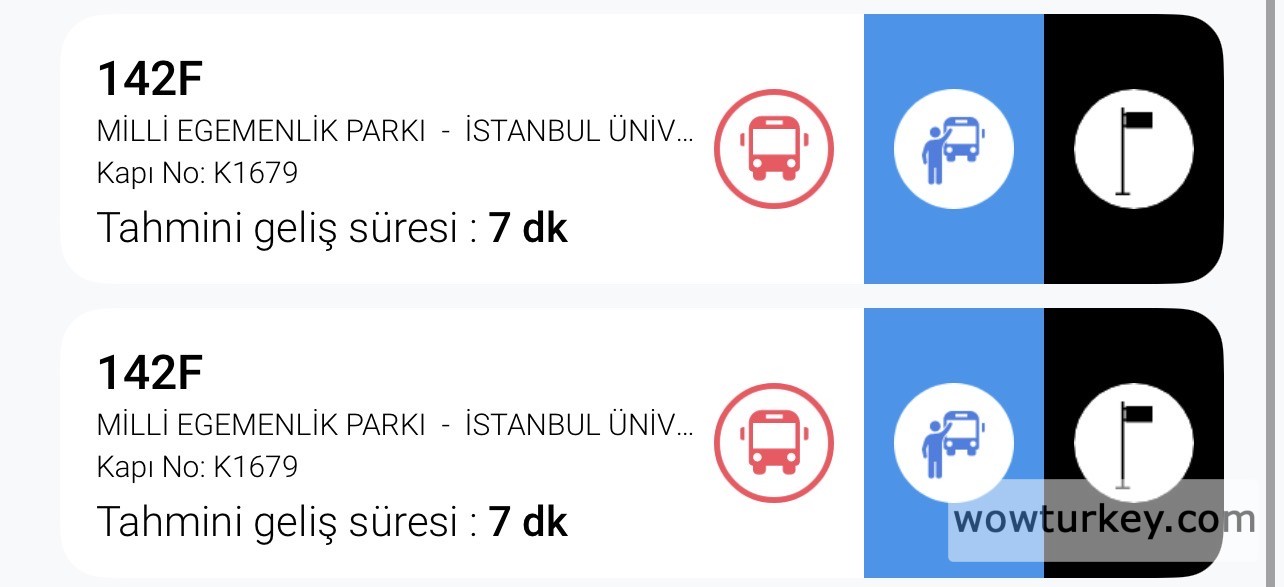Select Kapı No: K1679 in the second card

[197, 467]
